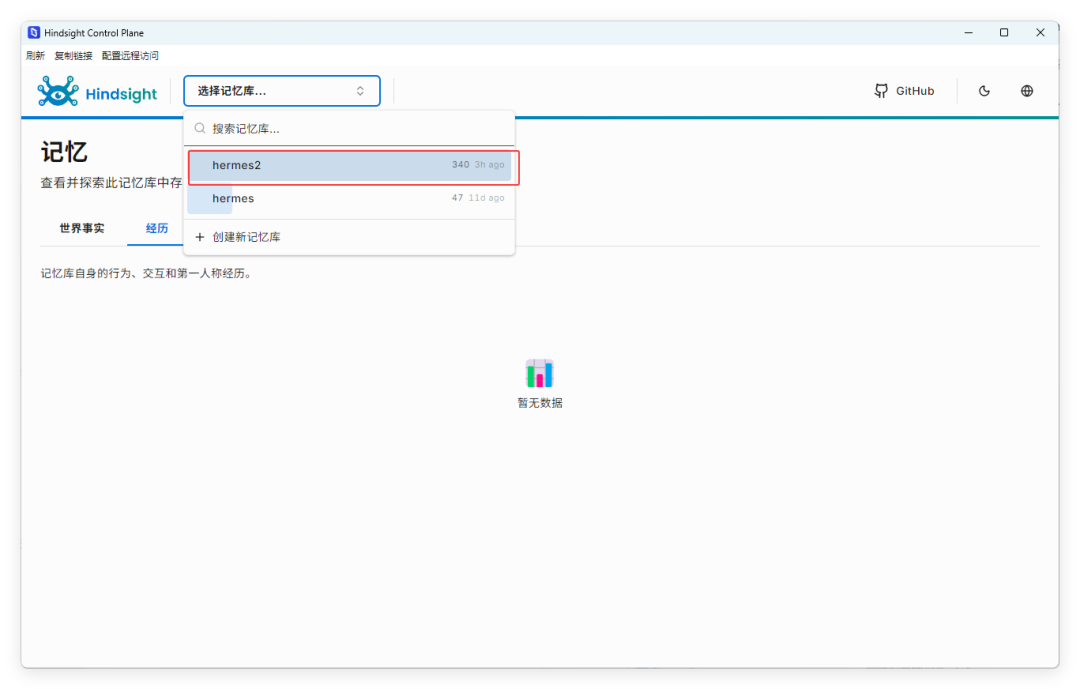Select the hermes2 memory bank
Viewport: 1080px width, 689px height.
pyautogui.click(x=349, y=165)
